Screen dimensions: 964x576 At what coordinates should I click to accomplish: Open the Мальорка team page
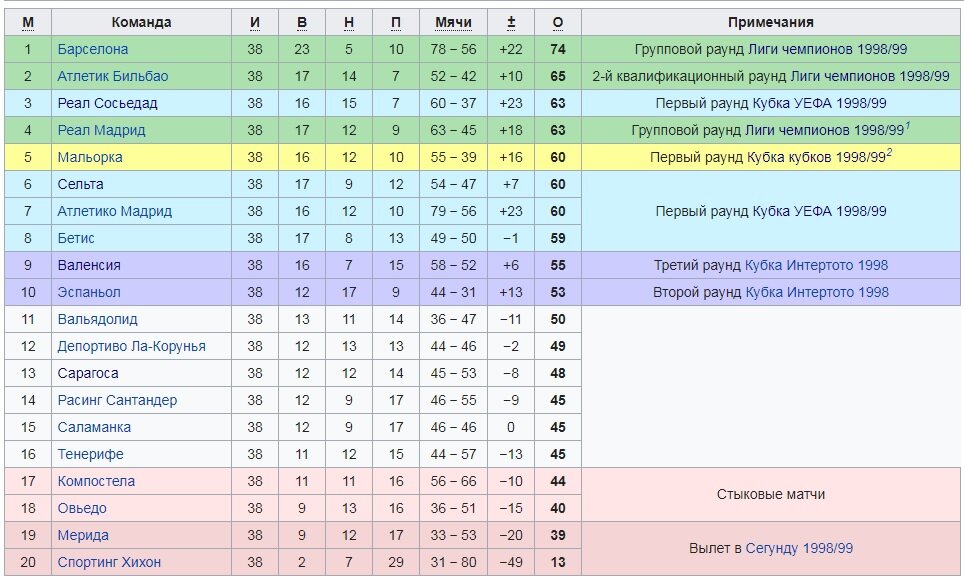pyautogui.click(x=90, y=157)
